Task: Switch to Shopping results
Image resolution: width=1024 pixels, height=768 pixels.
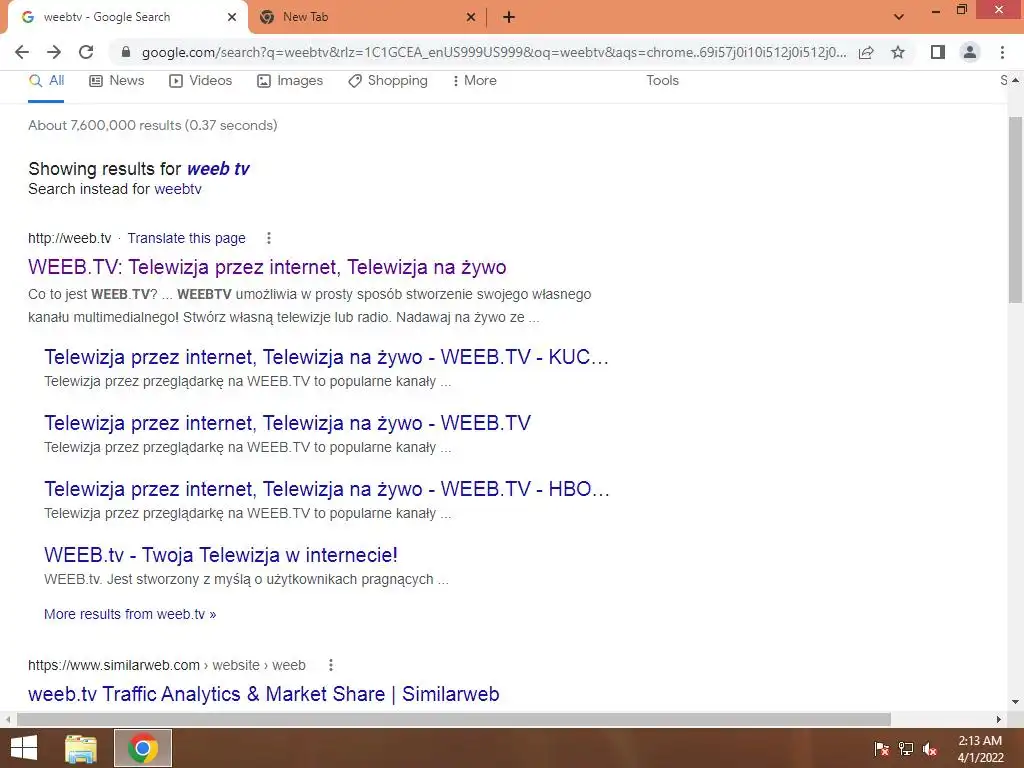Action: click(x=388, y=80)
